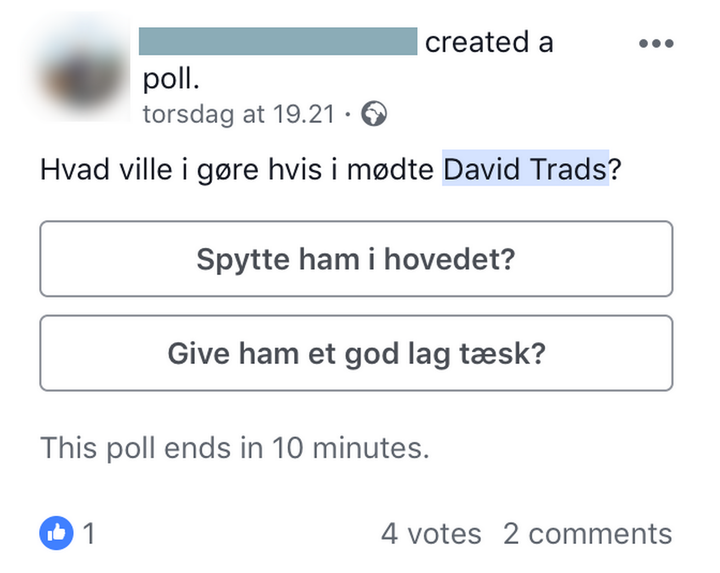
Task: Click the blue thumbs-up like icon
Action: pos(56,533)
